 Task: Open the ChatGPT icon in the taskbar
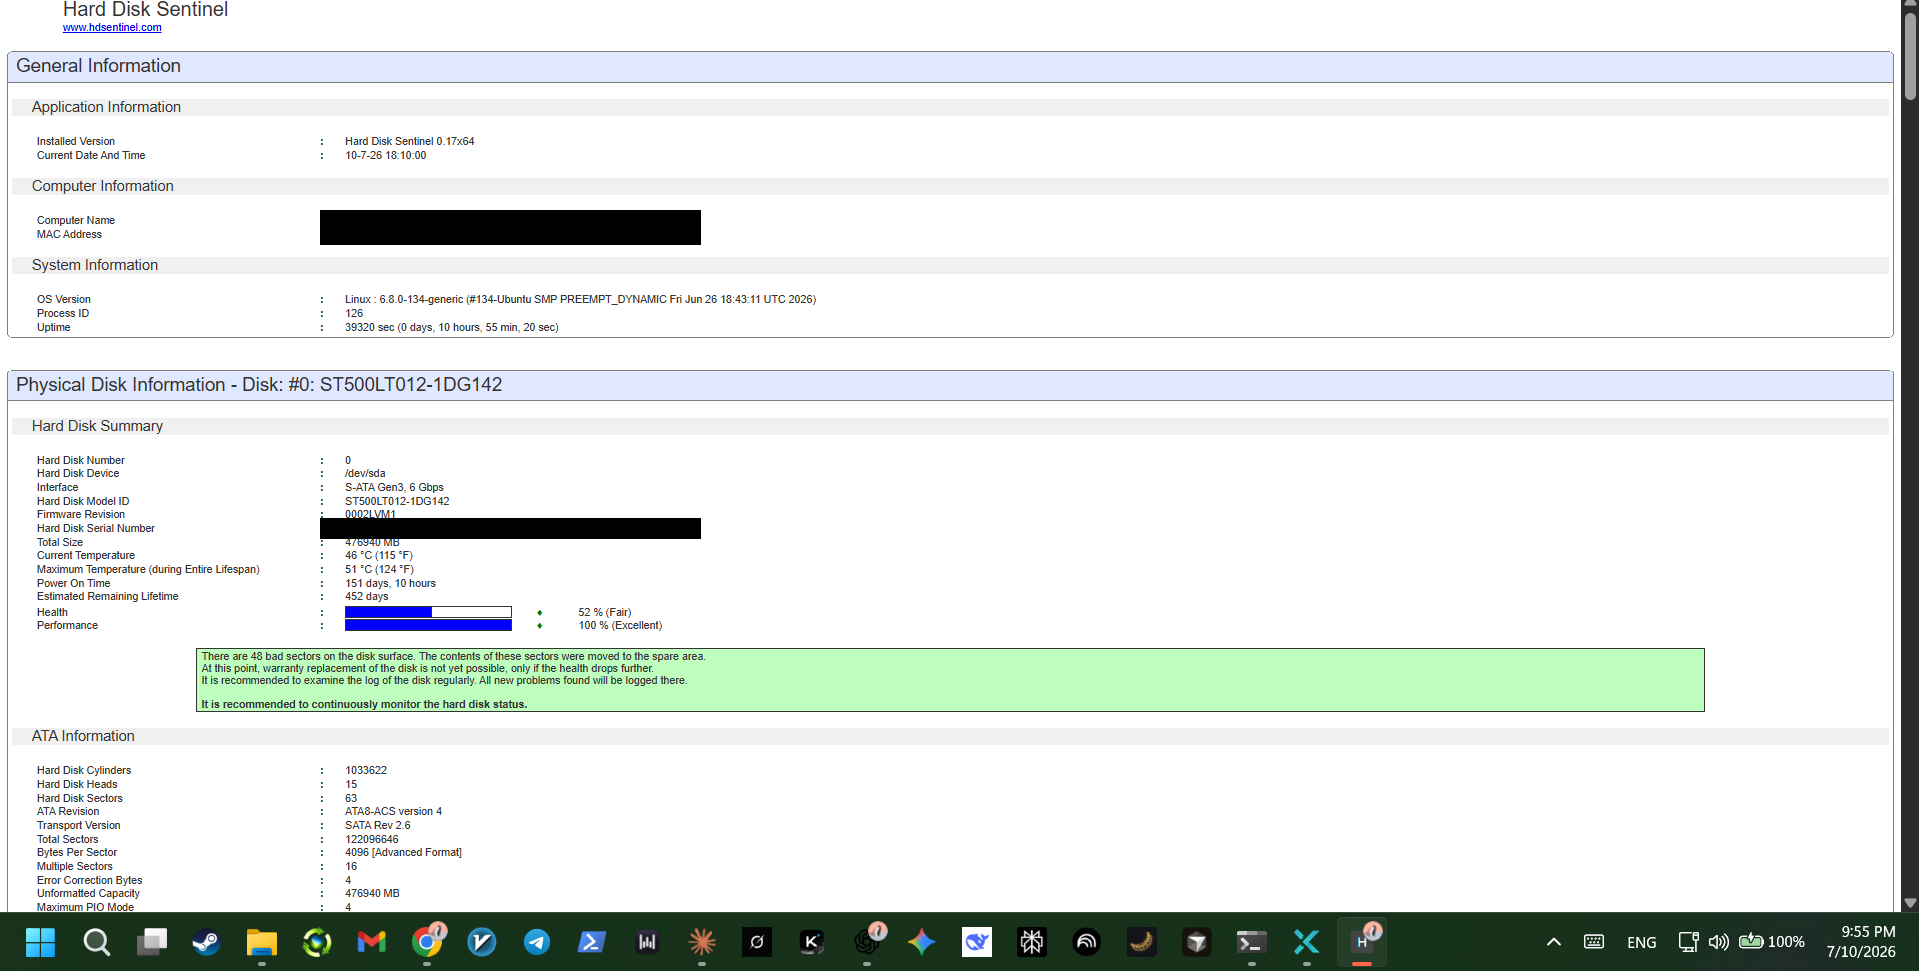click(x=867, y=942)
